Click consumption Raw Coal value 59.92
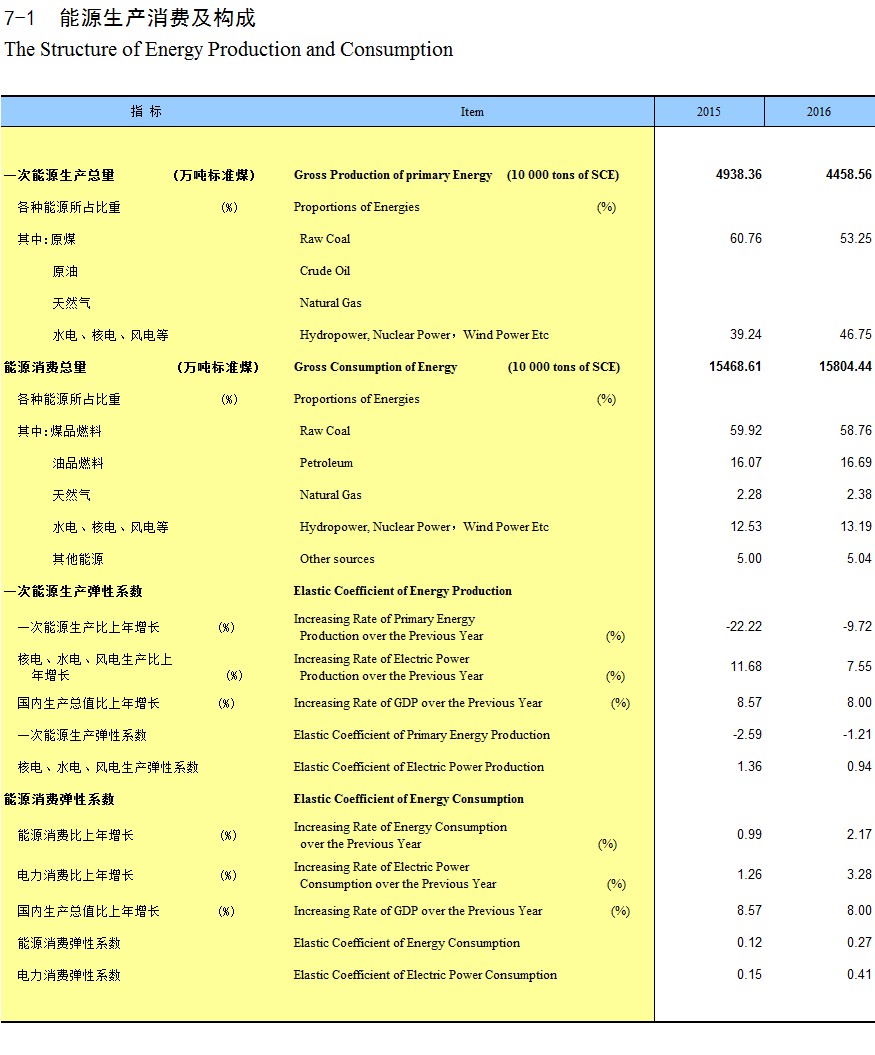This screenshot has width=875, height=1055. (746, 430)
